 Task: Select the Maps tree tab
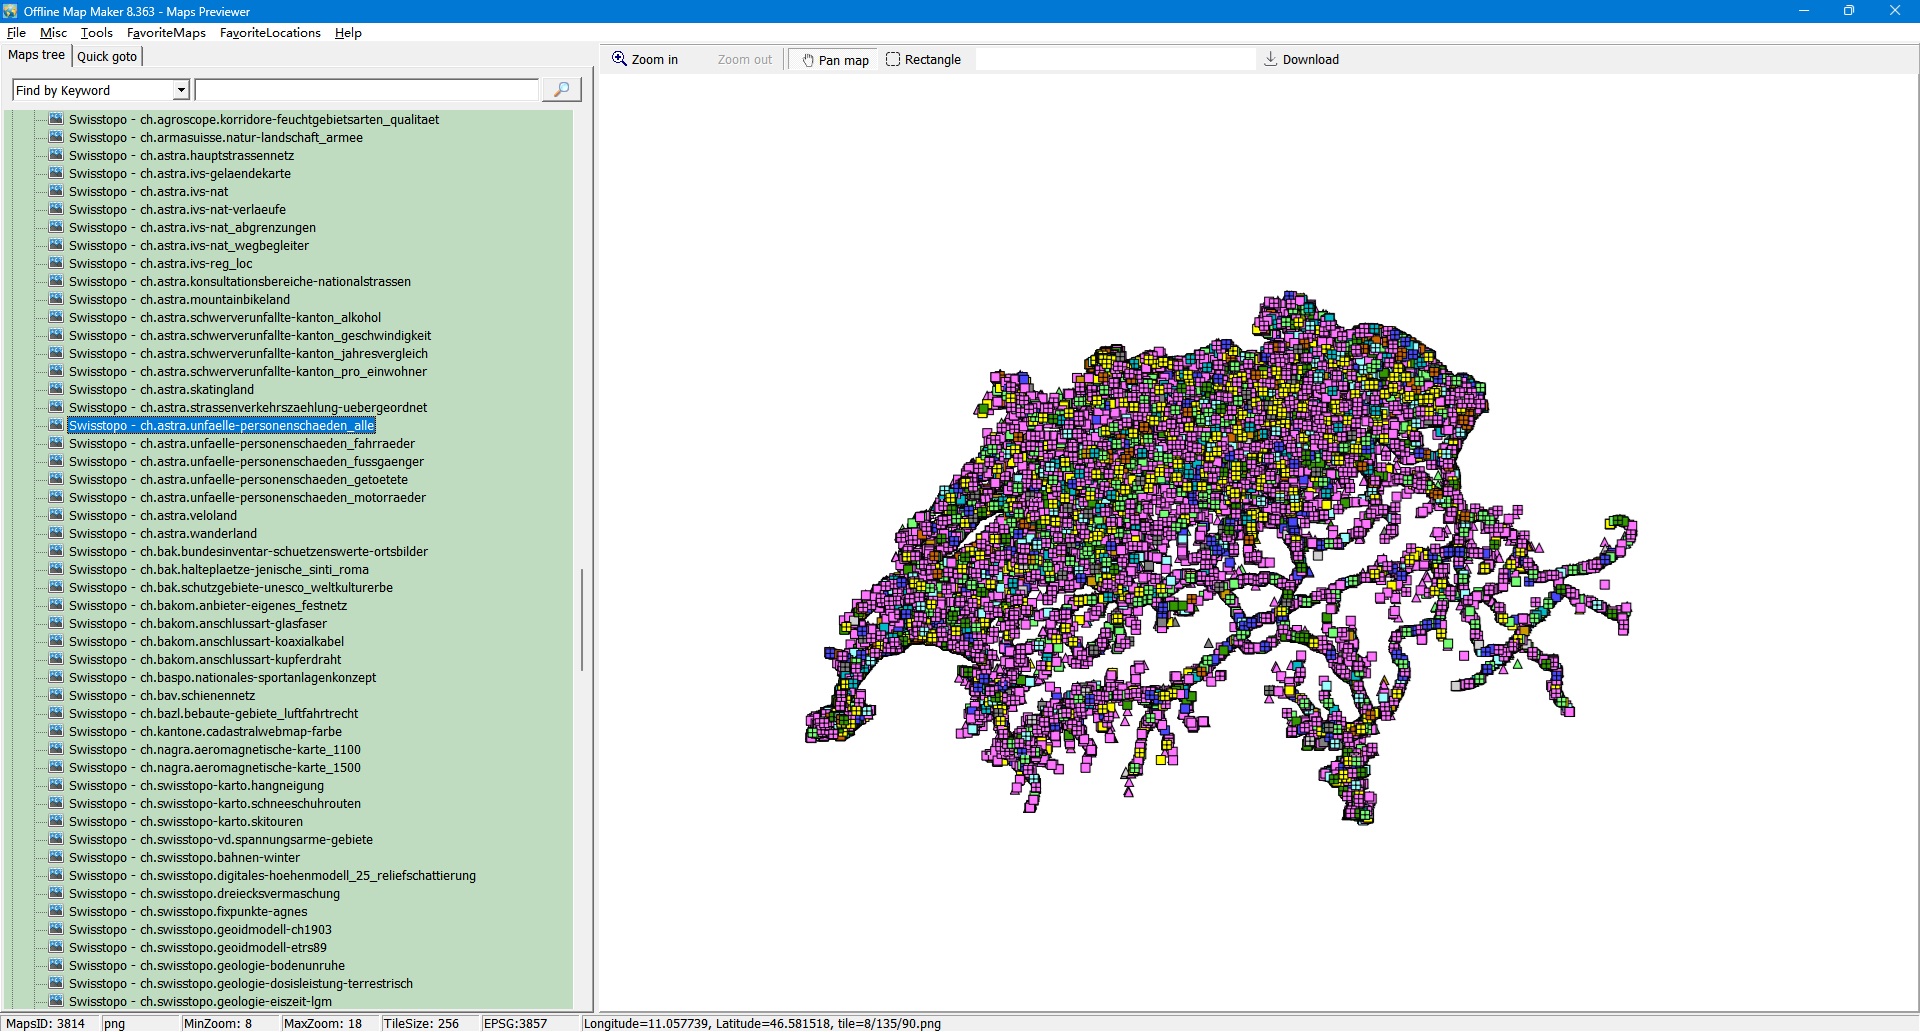point(36,56)
